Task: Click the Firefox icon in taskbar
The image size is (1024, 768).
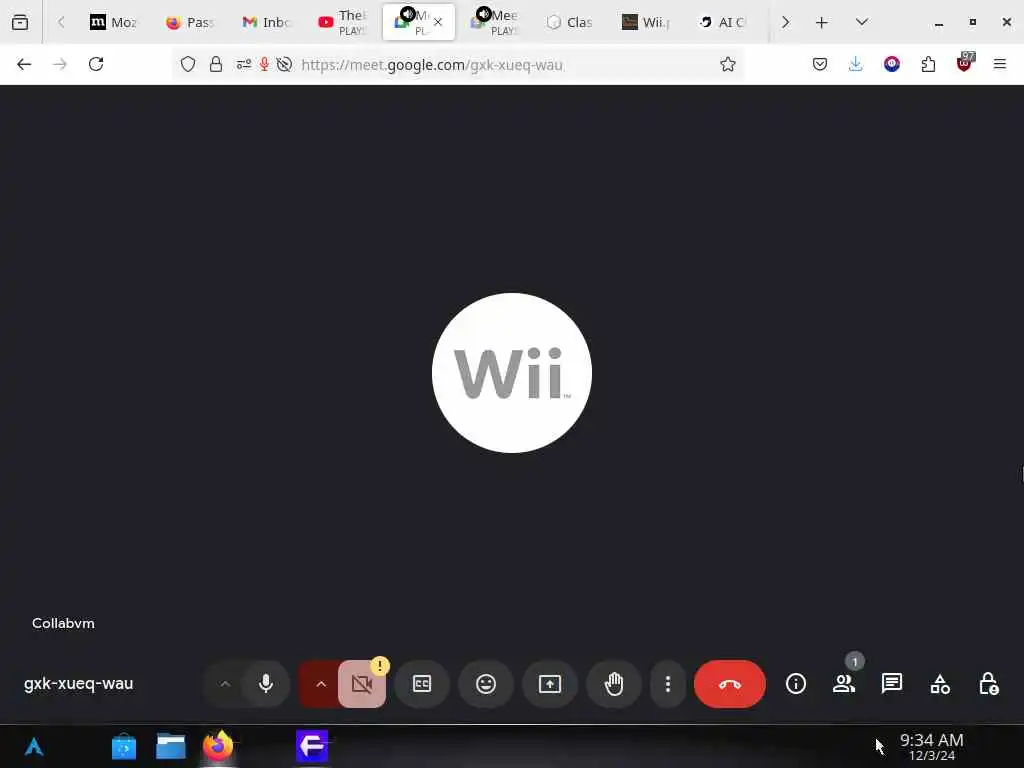Action: [x=218, y=746]
